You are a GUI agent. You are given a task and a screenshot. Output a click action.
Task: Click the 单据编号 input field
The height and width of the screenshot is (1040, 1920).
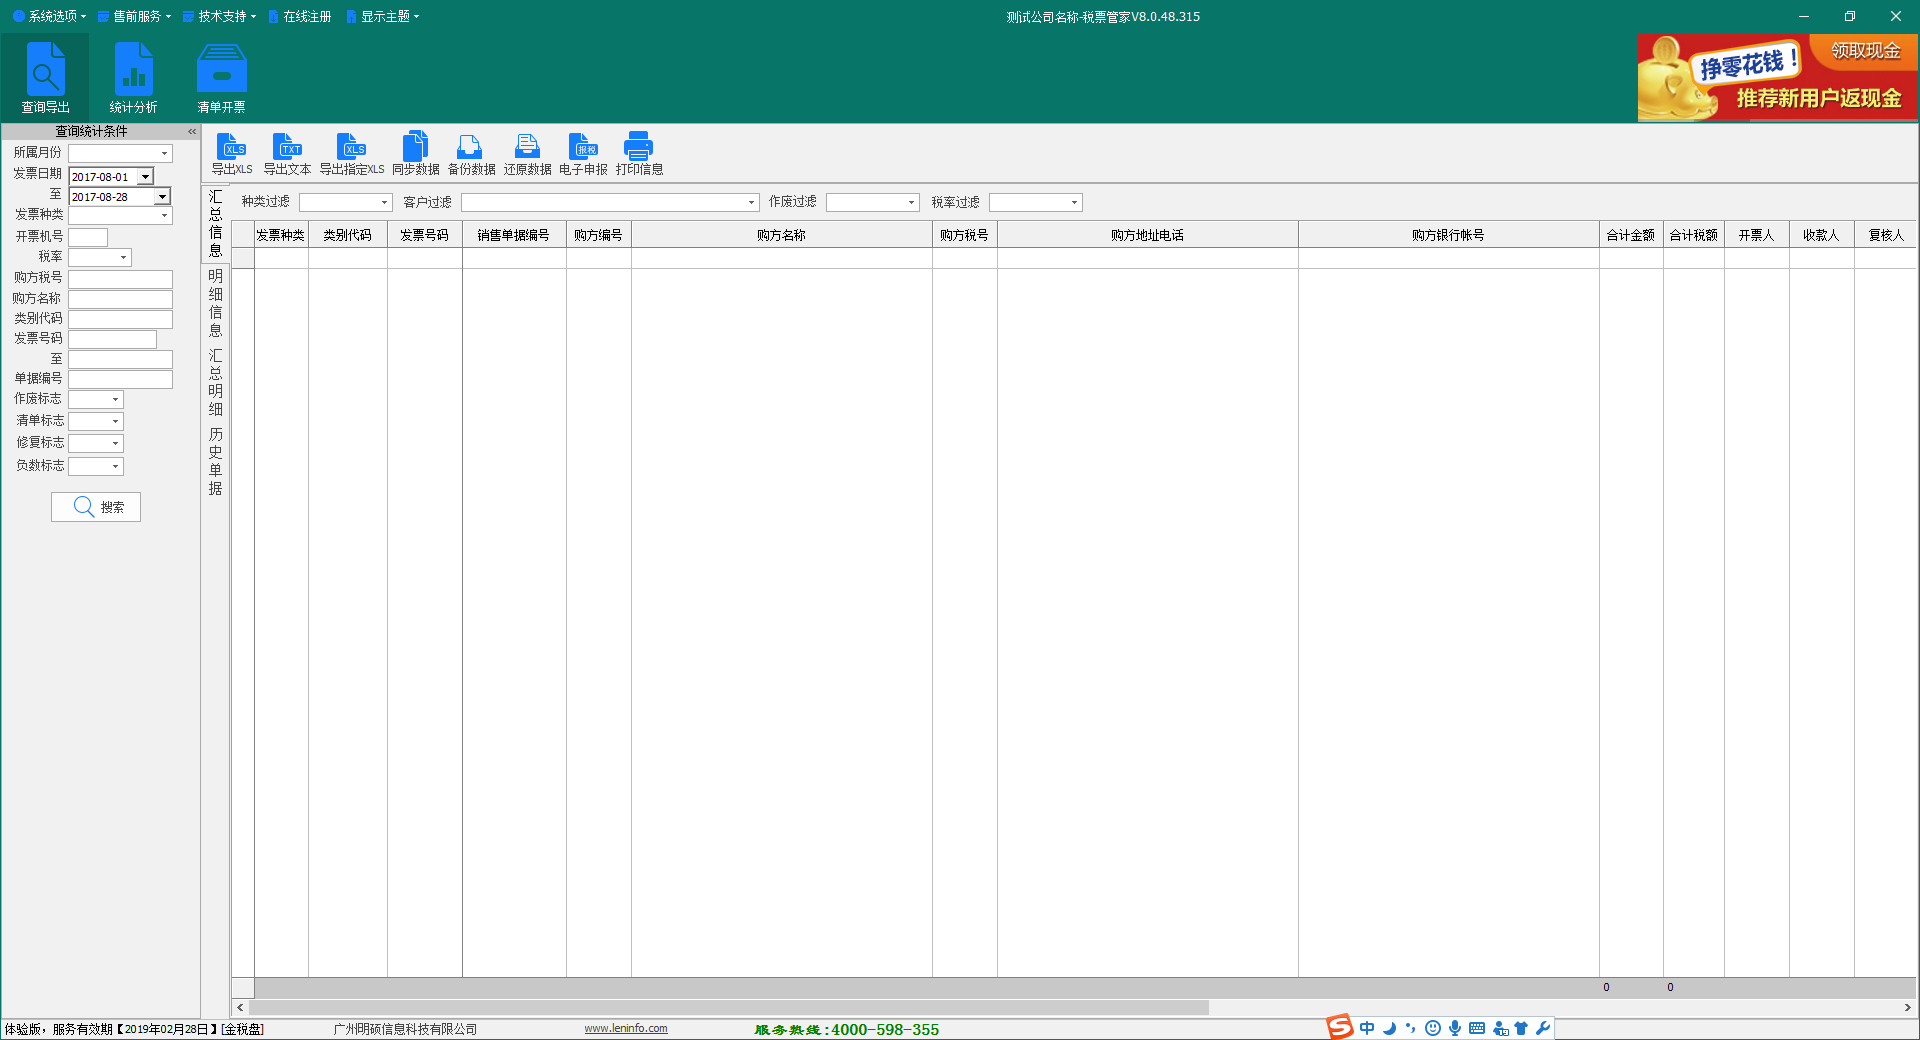[x=120, y=379]
